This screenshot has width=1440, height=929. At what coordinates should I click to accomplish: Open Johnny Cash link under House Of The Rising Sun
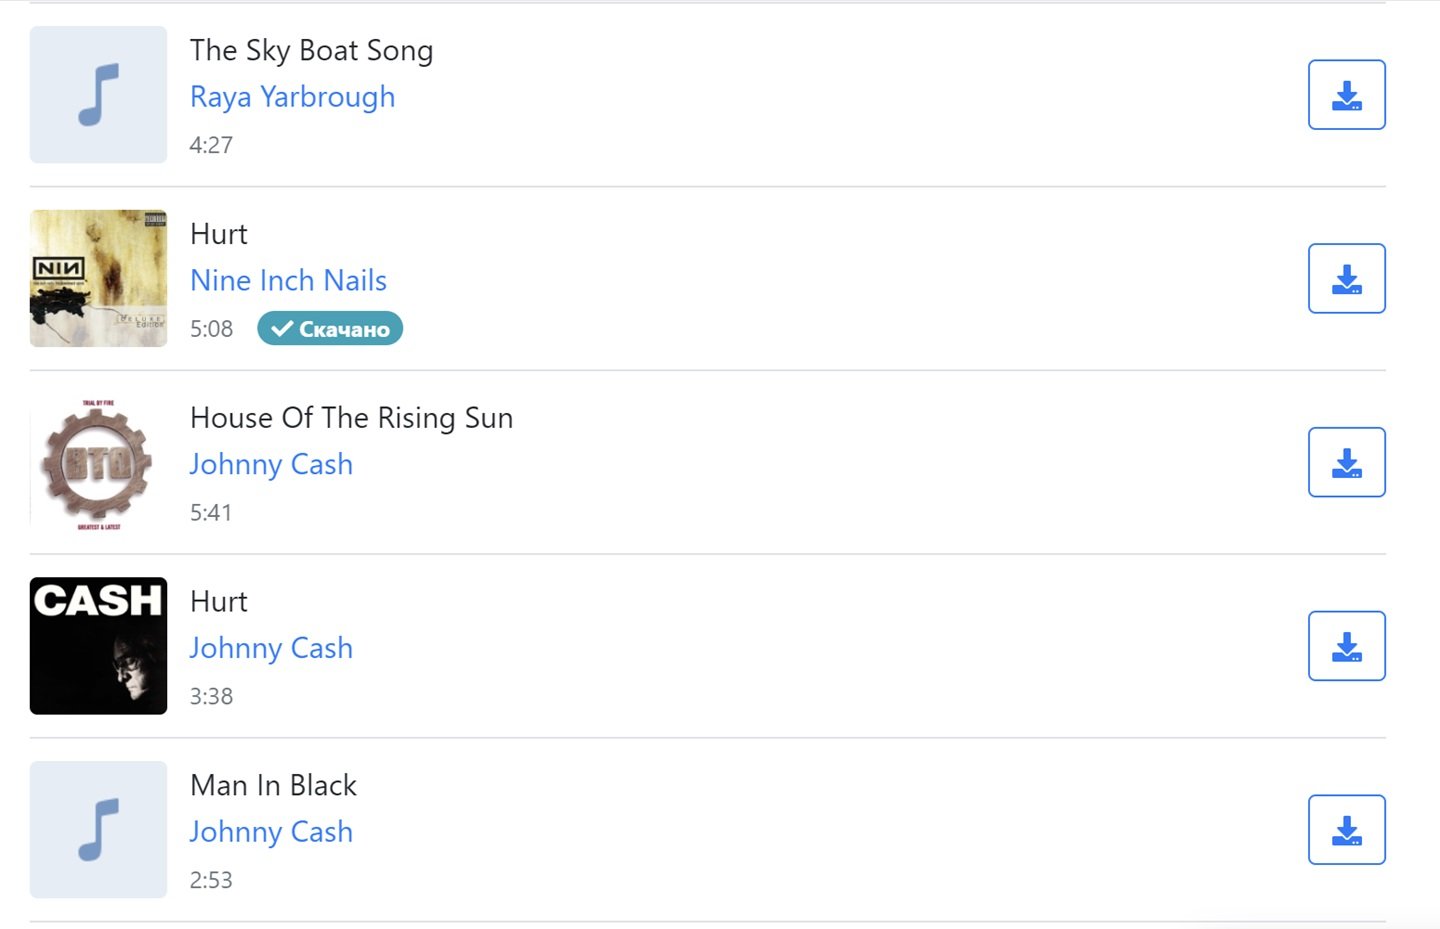coord(271,465)
